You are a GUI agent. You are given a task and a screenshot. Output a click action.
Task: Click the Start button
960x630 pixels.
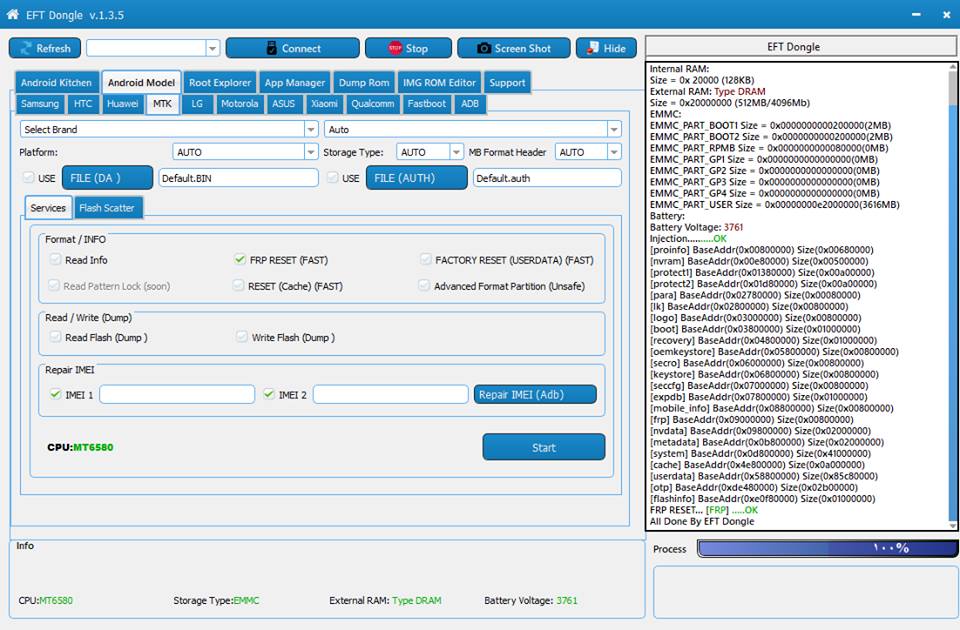pos(544,447)
